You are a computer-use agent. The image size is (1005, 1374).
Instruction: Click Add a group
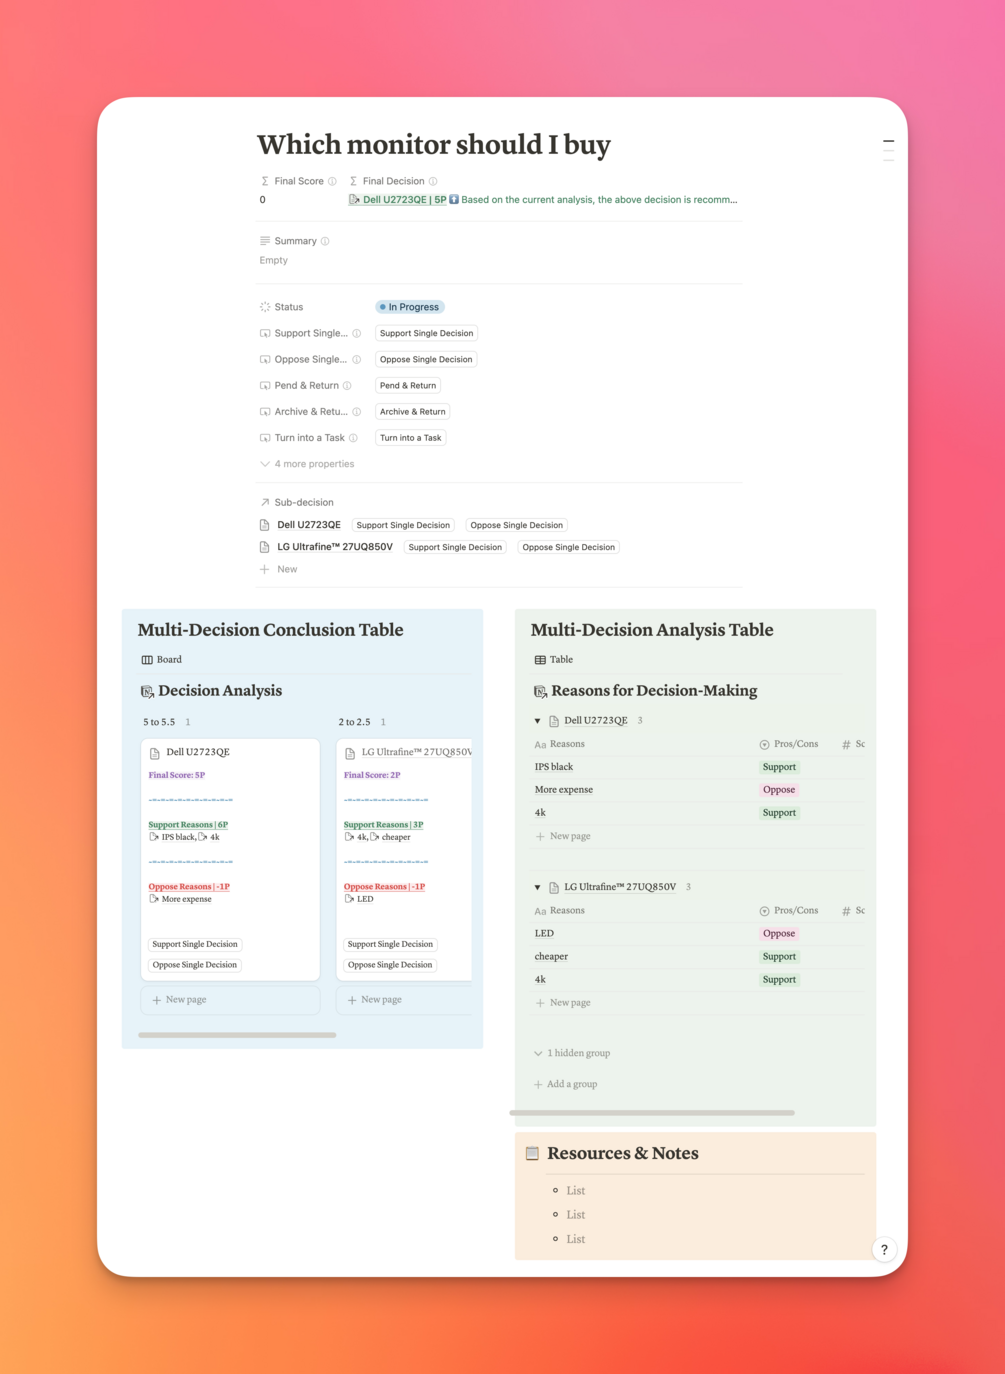(x=565, y=1084)
